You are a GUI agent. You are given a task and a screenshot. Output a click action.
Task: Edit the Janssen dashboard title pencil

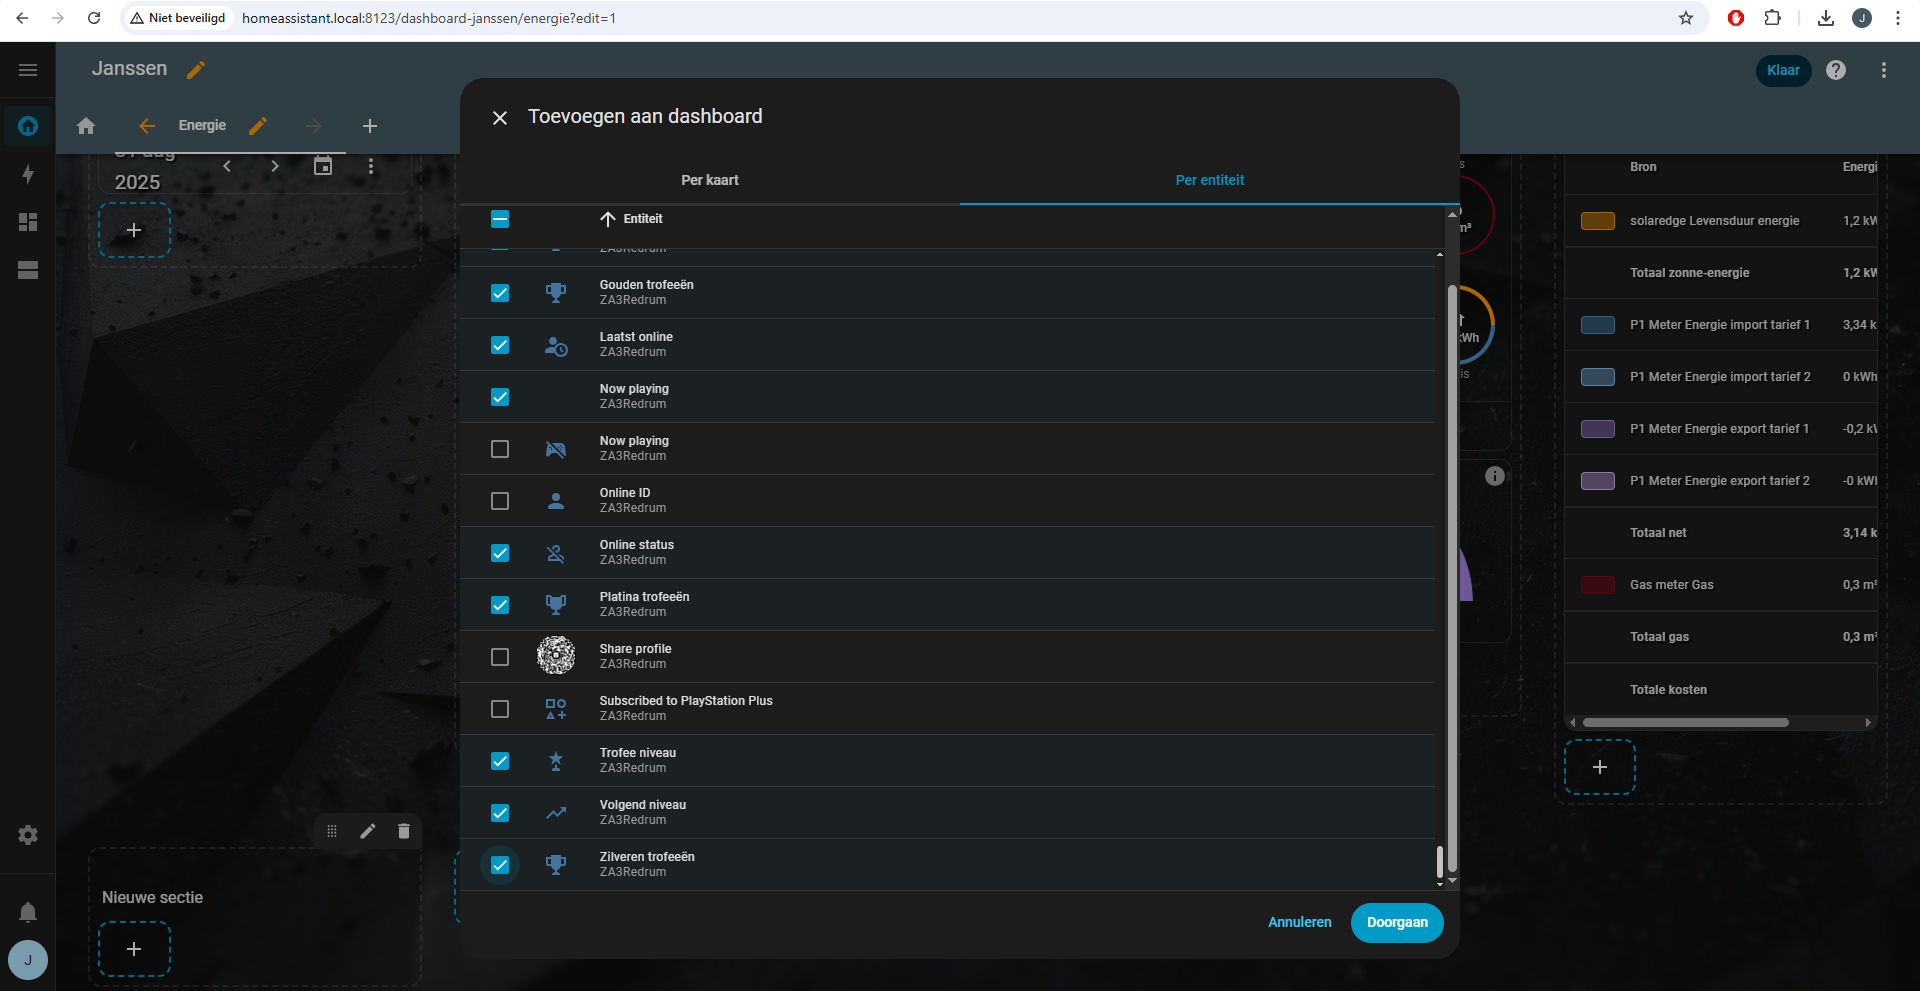(x=196, y=70)
